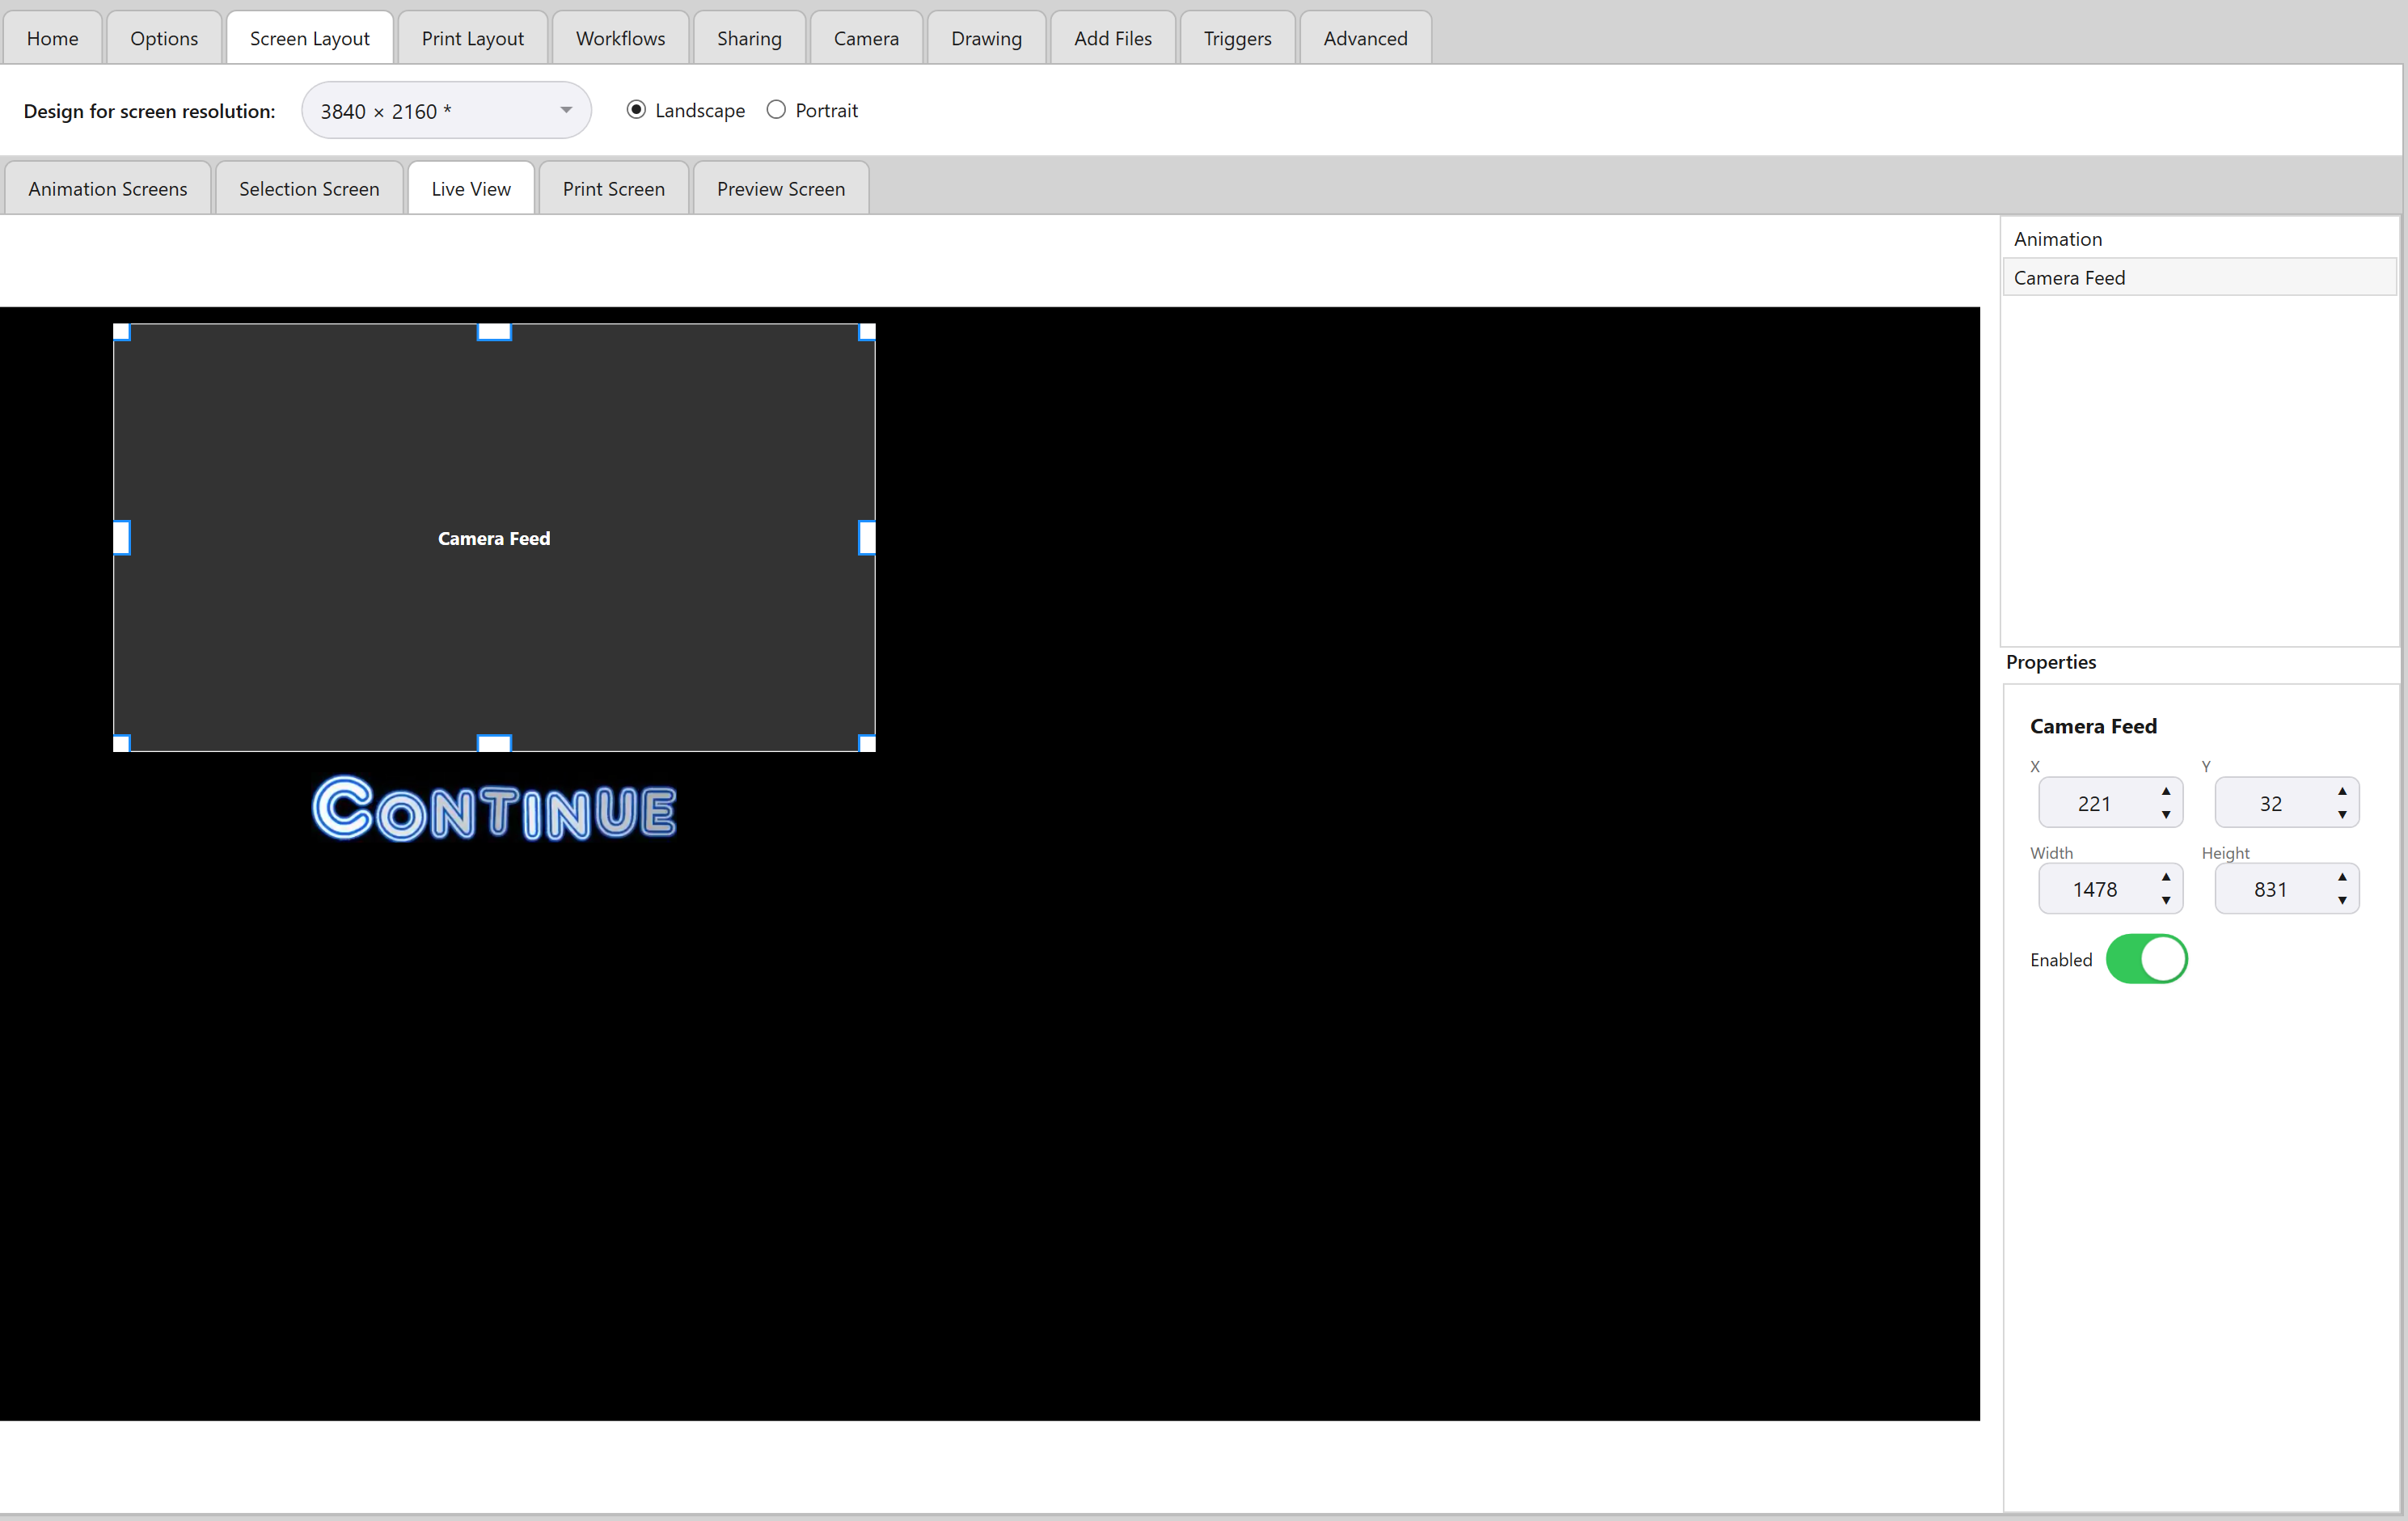Click the Y position value field
This screenshot has height=1521, width=2408.
2271,803
